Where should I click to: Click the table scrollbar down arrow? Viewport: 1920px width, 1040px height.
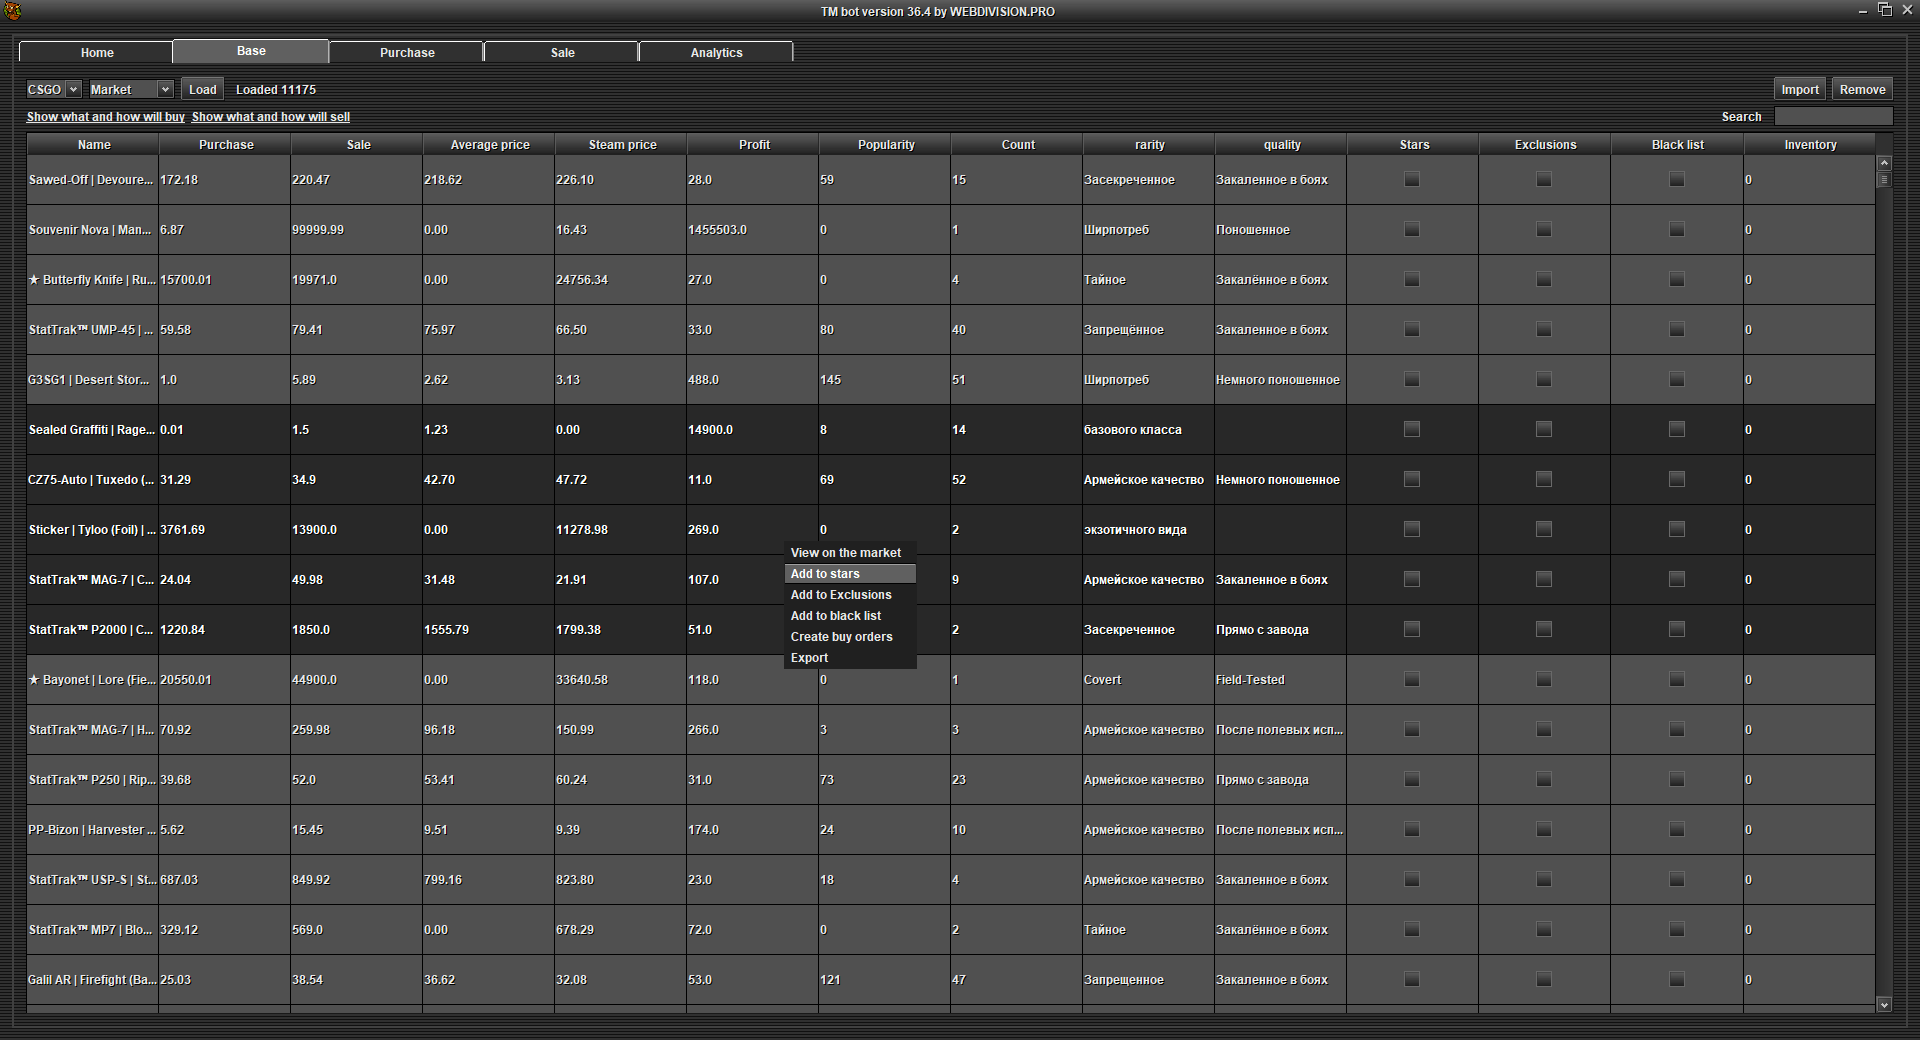(1884, 1004)
